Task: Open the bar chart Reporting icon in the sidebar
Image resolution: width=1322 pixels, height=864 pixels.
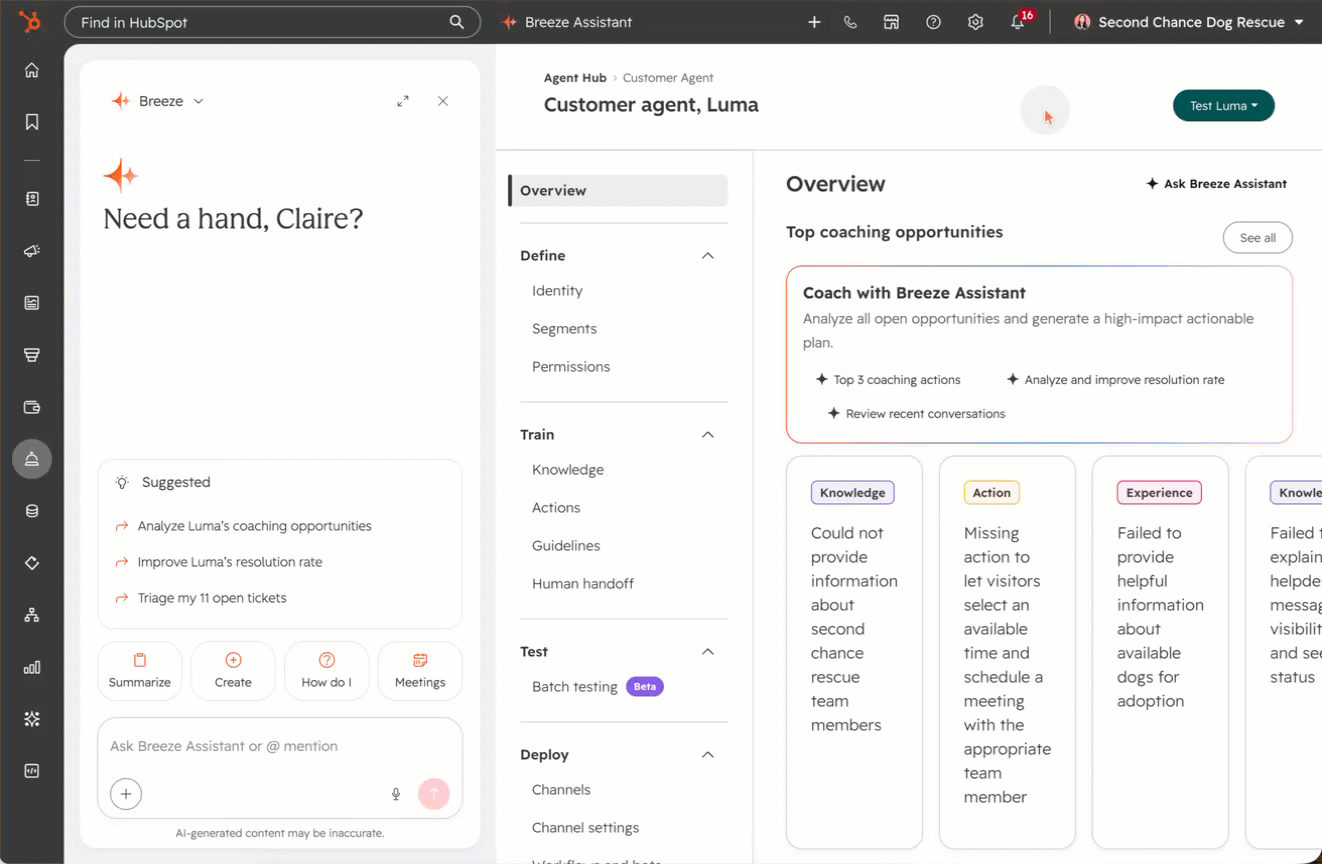Action: [x=32, y=667]
